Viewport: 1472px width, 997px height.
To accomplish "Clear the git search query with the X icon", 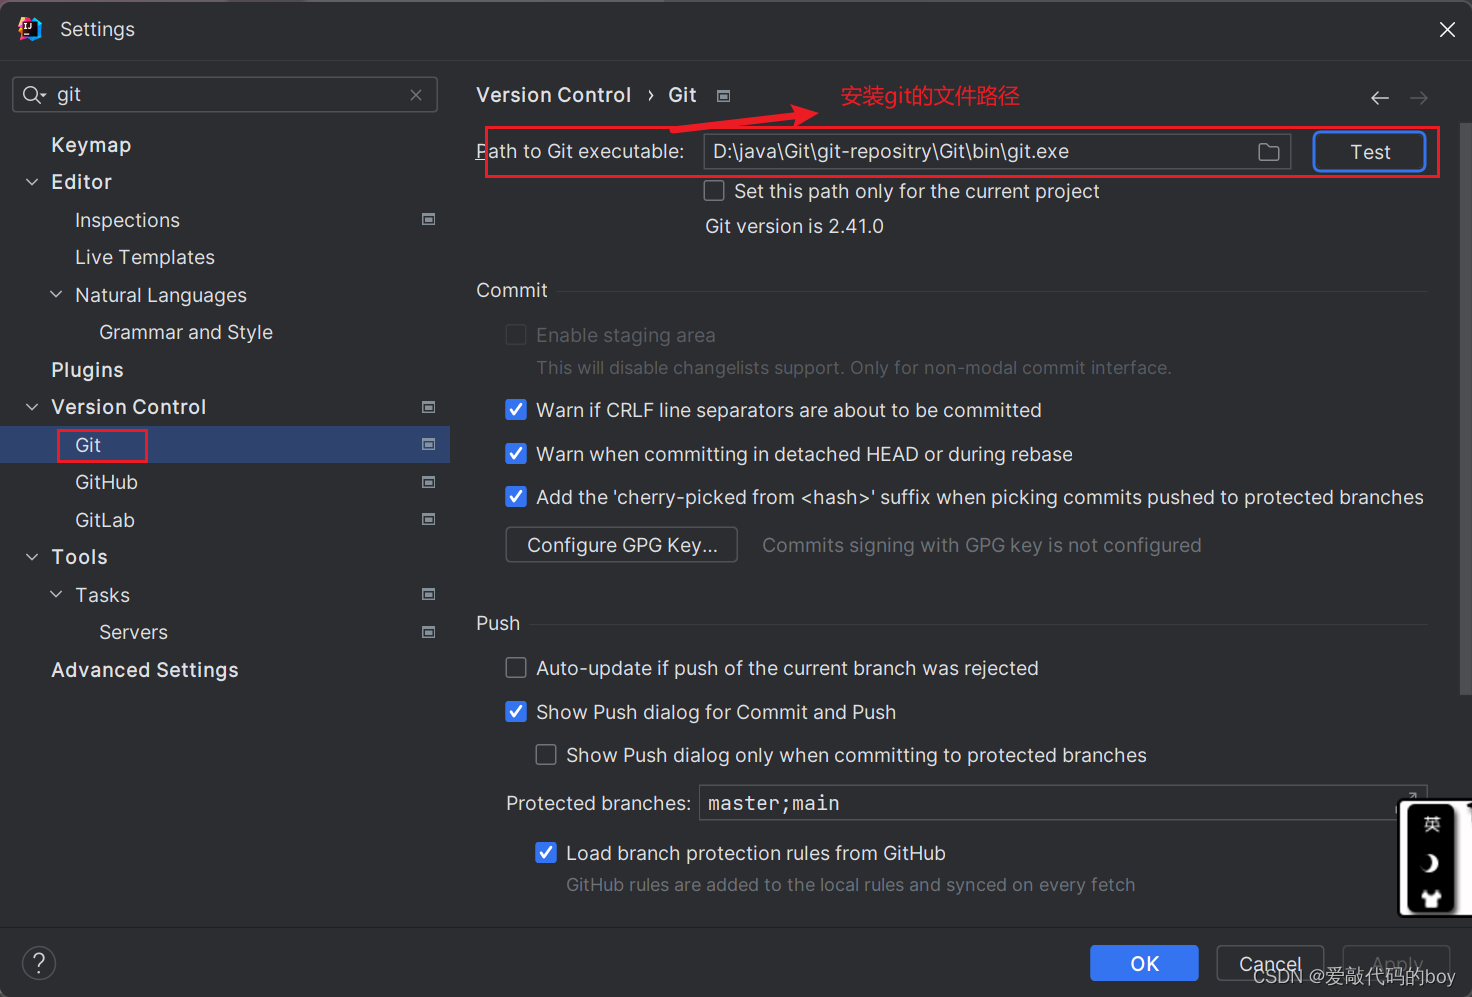I will click(x=416, y=94).
